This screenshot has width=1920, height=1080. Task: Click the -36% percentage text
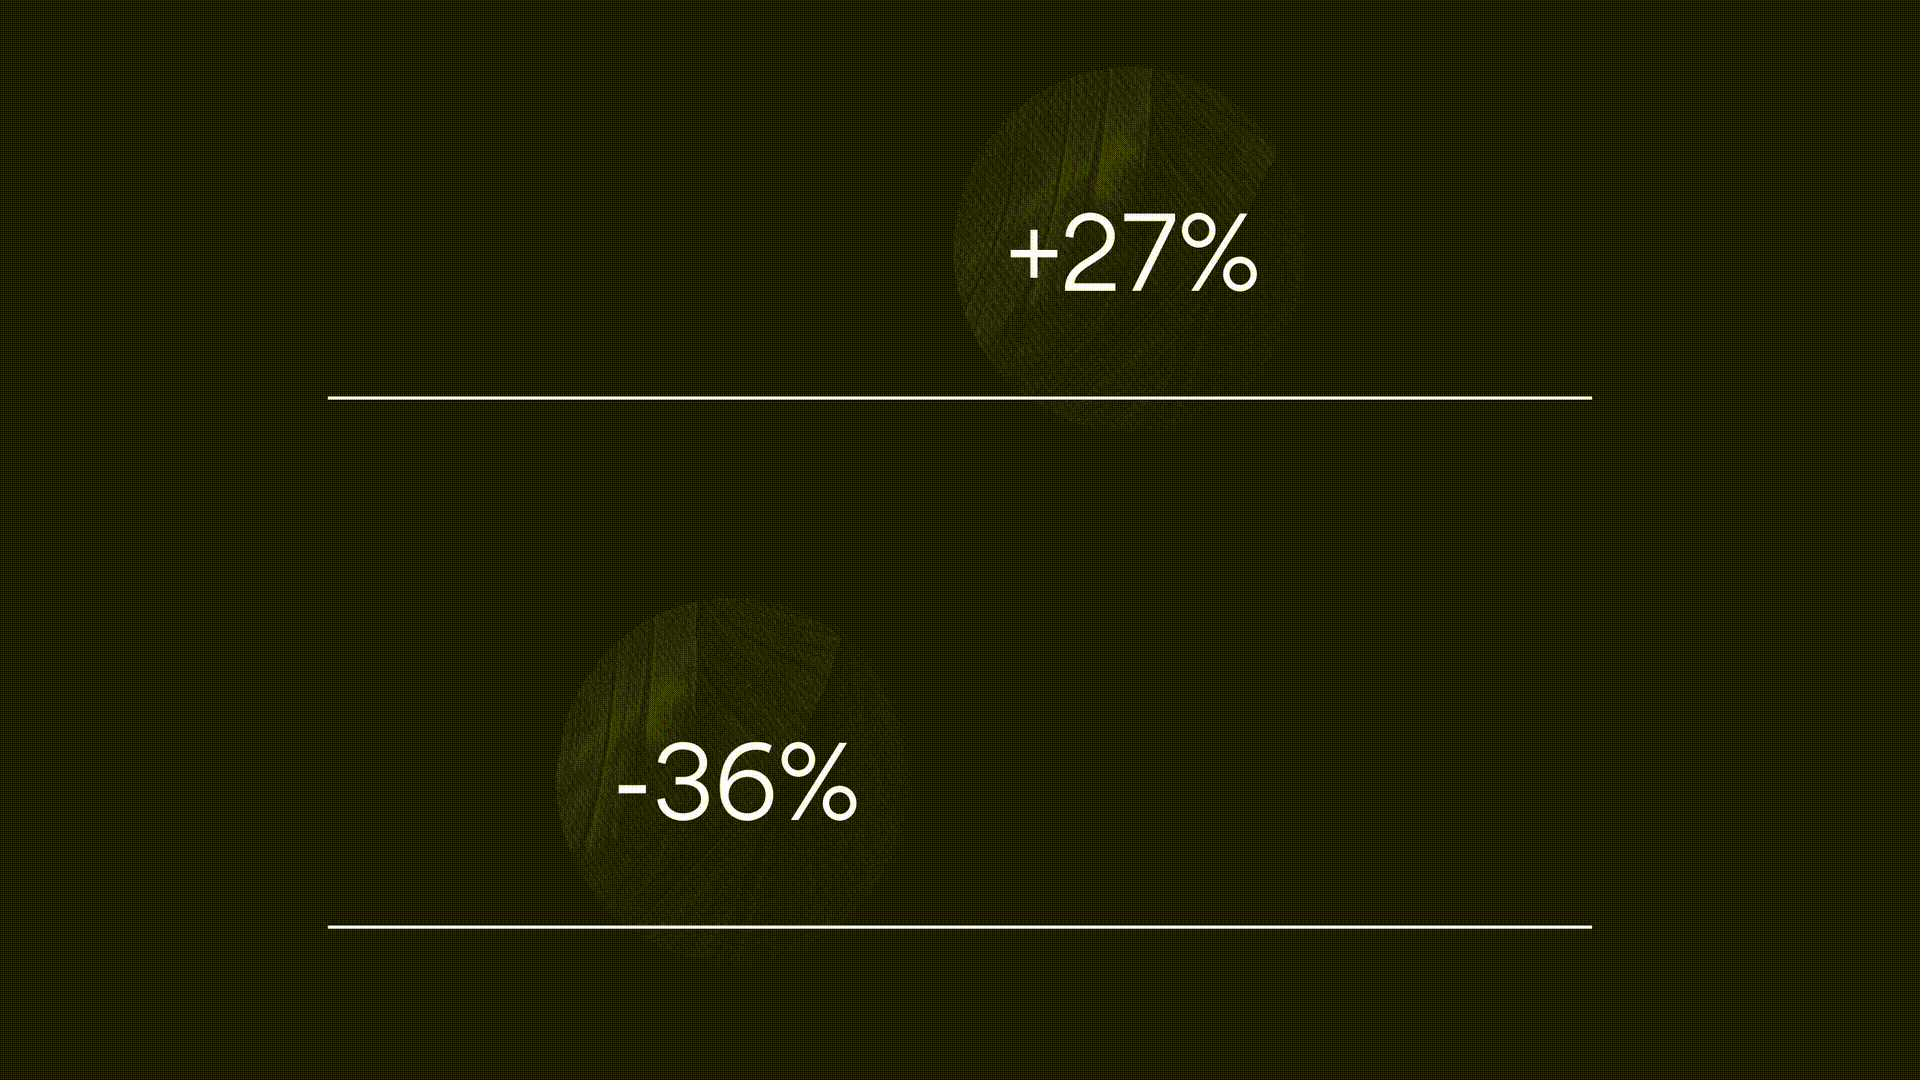pyautogui.click(x=737, y=783)
